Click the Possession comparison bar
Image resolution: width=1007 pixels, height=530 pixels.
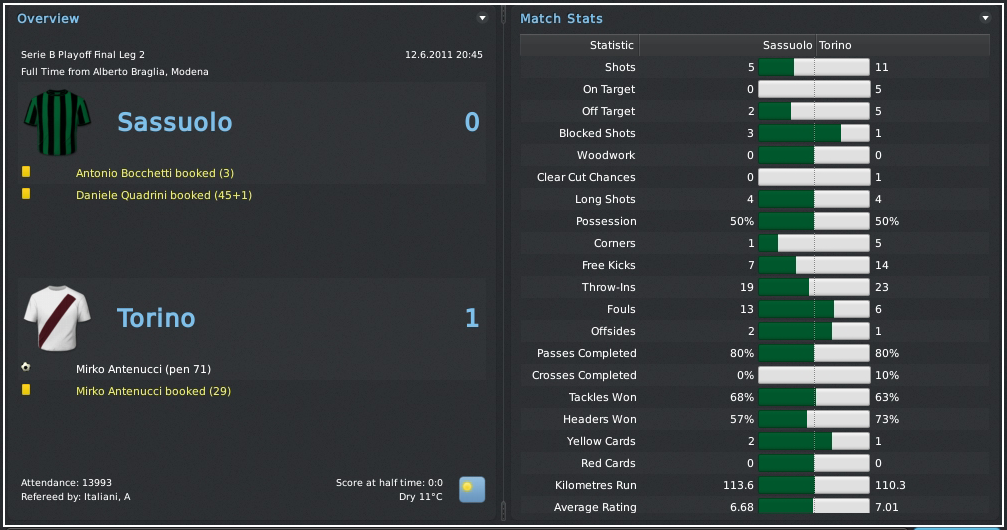(x=814, y=221)
